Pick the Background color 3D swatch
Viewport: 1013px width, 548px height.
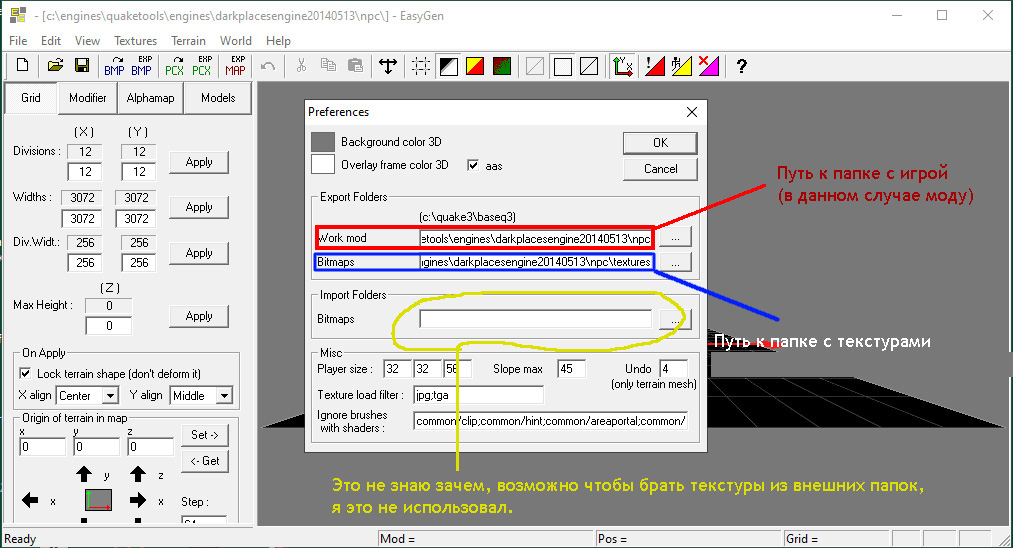[323, 142]
